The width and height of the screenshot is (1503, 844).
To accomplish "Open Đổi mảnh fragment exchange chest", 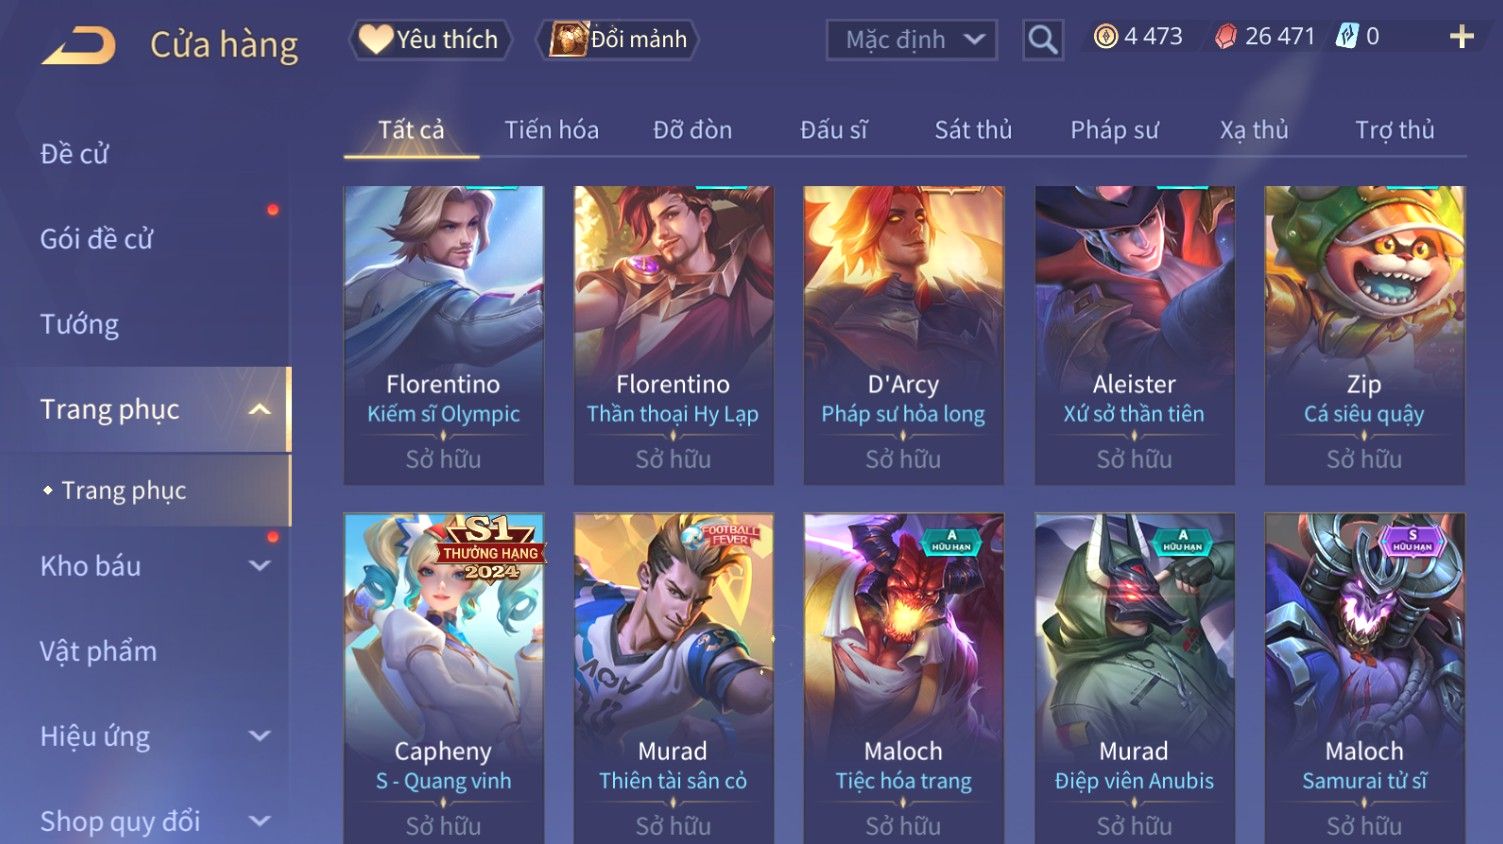I will [617, 39].
